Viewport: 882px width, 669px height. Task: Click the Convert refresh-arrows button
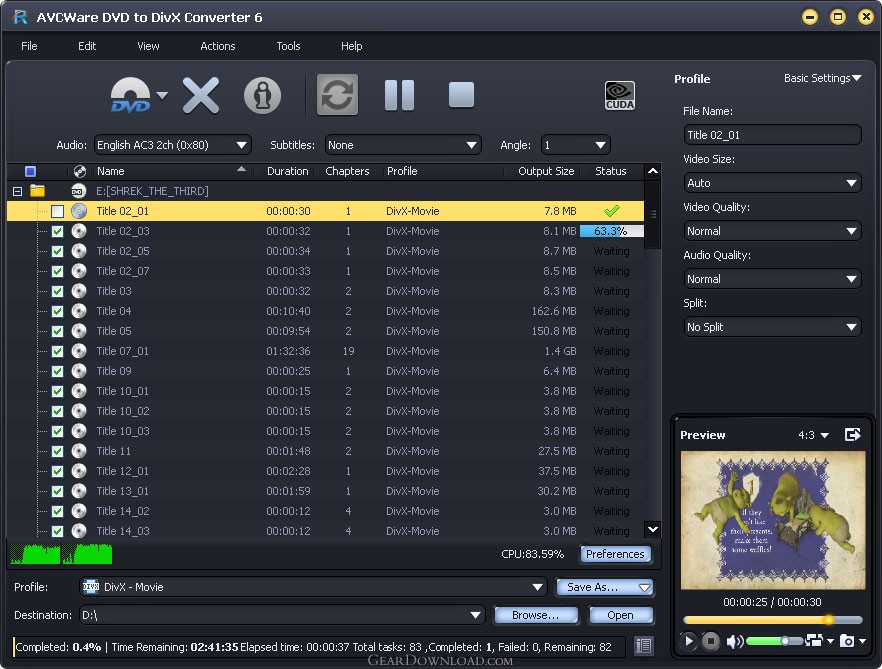[337, 95]
